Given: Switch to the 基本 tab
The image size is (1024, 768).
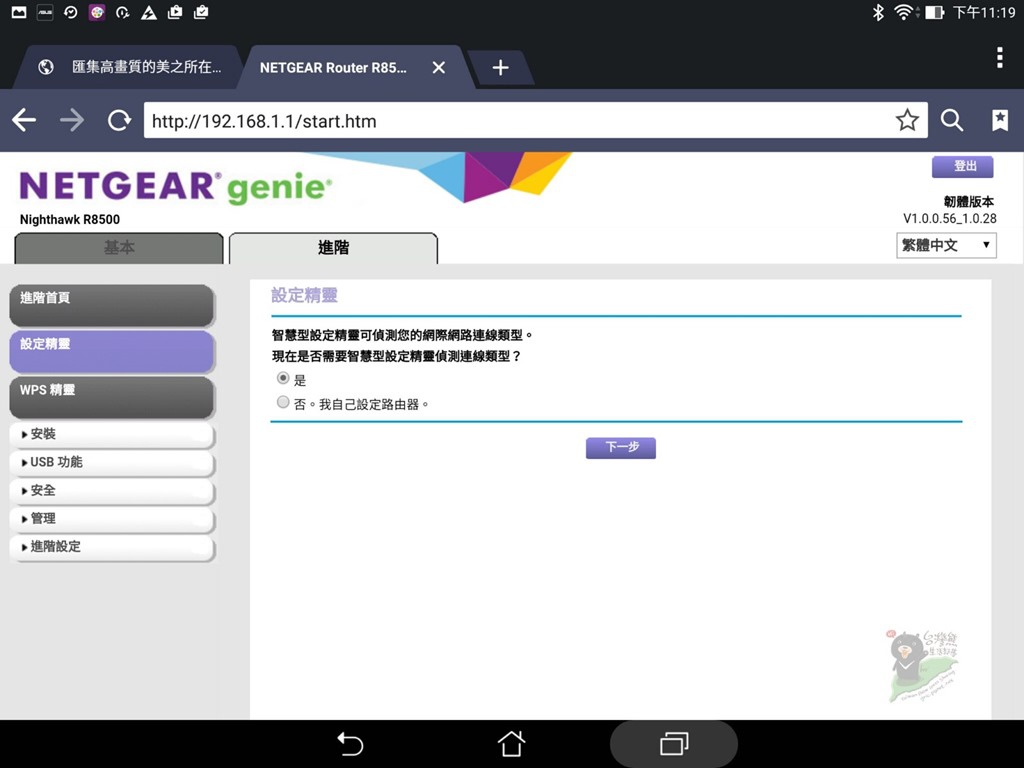Looking at the screenshot, I should [119, 248].
